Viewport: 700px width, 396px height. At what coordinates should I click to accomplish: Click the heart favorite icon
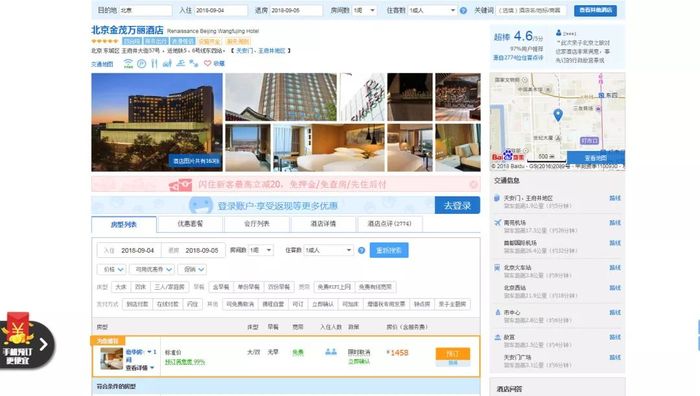(x=207, y=63)
